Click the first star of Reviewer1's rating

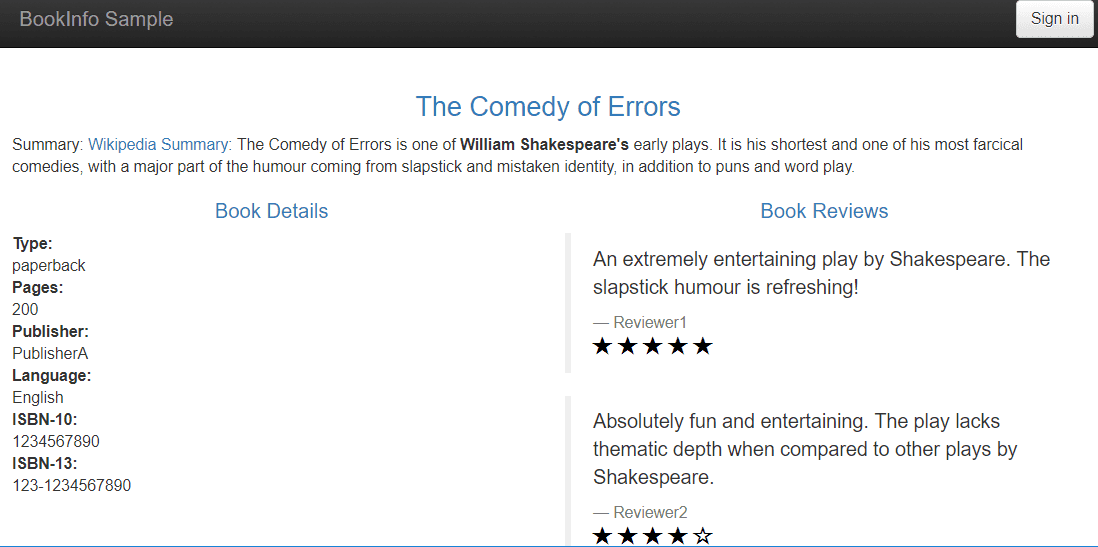pos(602,346)
